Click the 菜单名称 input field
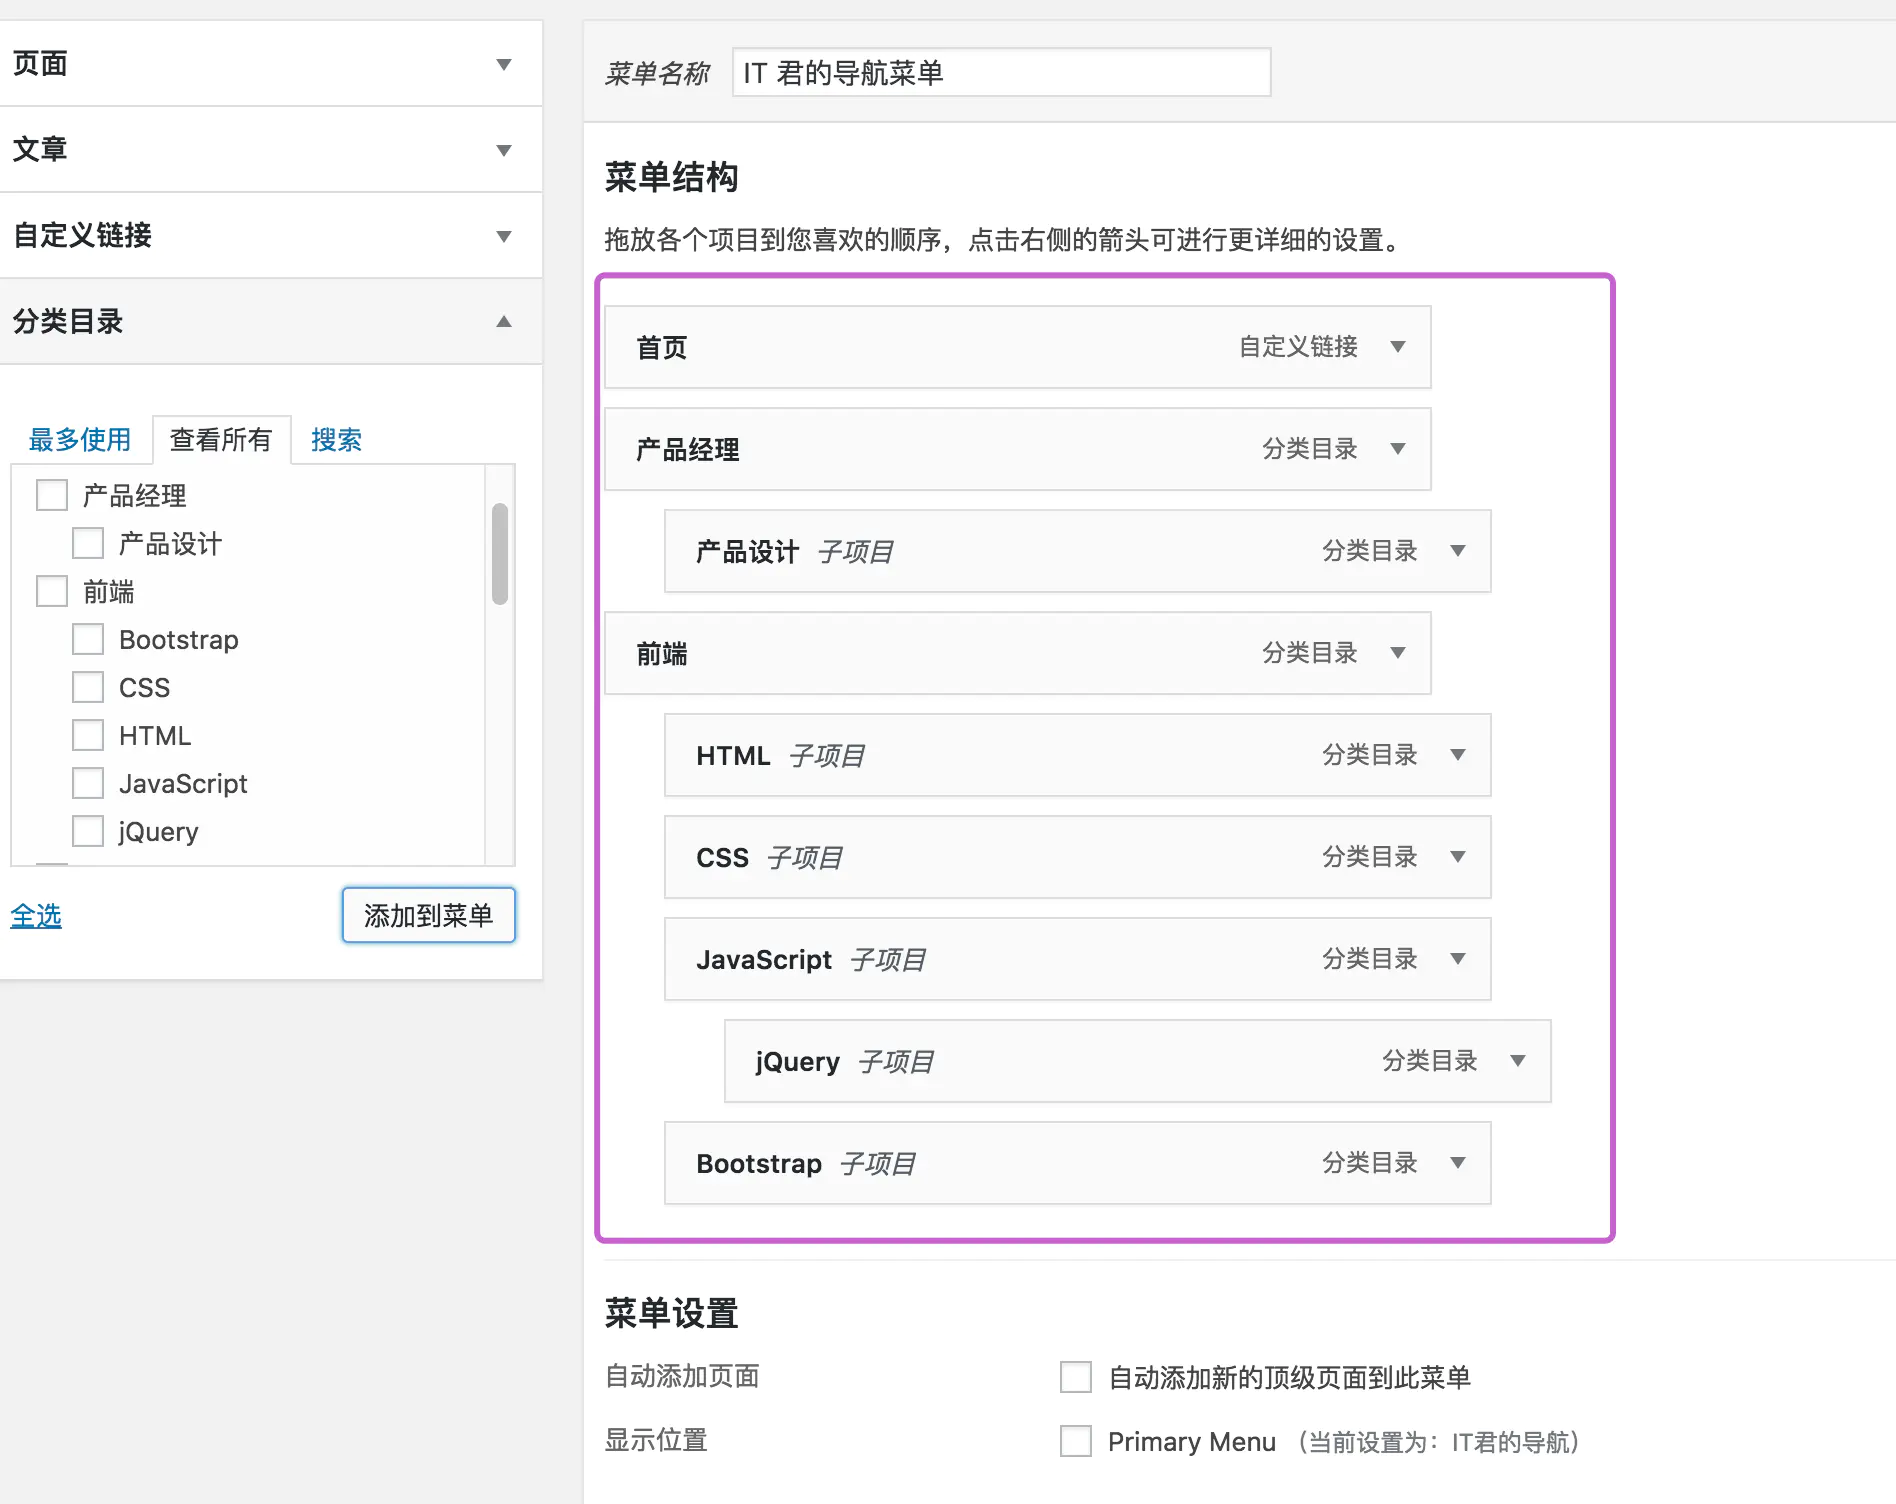Image resolution: width=1896 pixels, height=1504 pixels. point(1001,72)
